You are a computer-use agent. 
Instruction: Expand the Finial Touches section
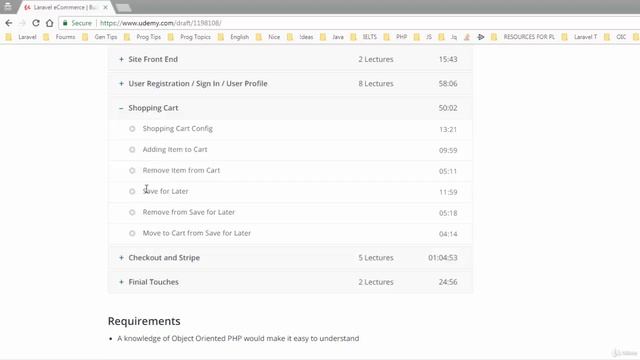click(121, 282)
